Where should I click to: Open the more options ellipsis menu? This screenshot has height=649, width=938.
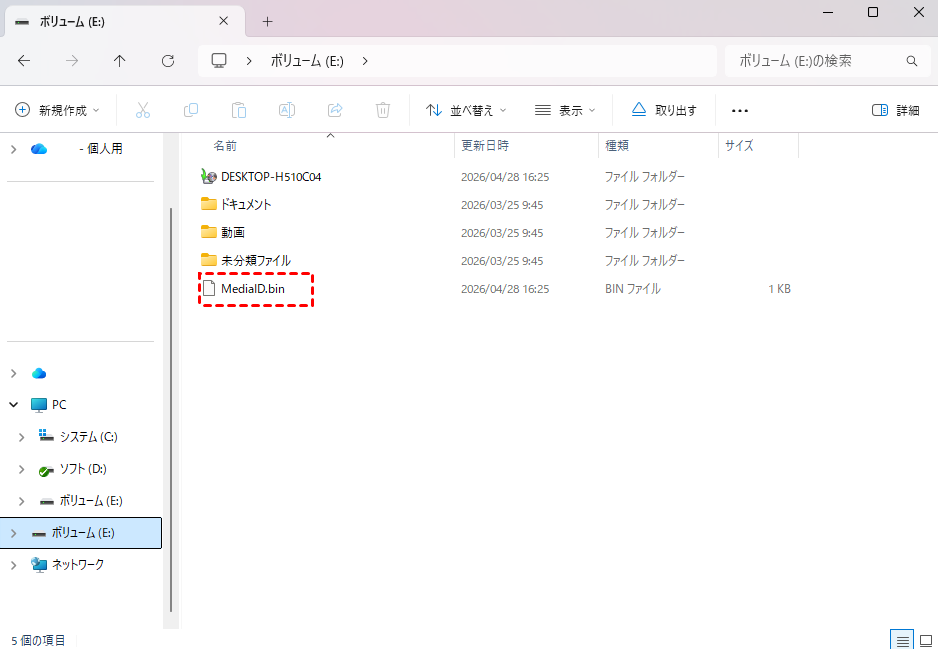(x=740, y=110)
